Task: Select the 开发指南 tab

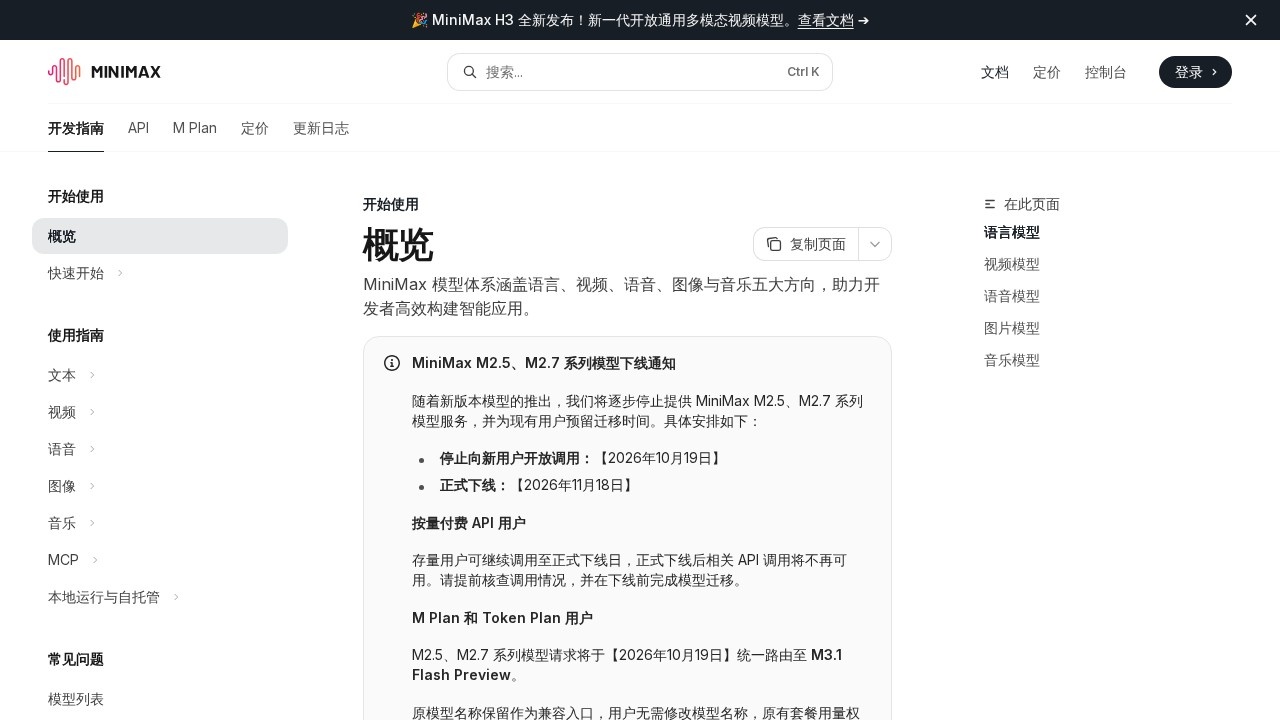Action: point(76,128)
